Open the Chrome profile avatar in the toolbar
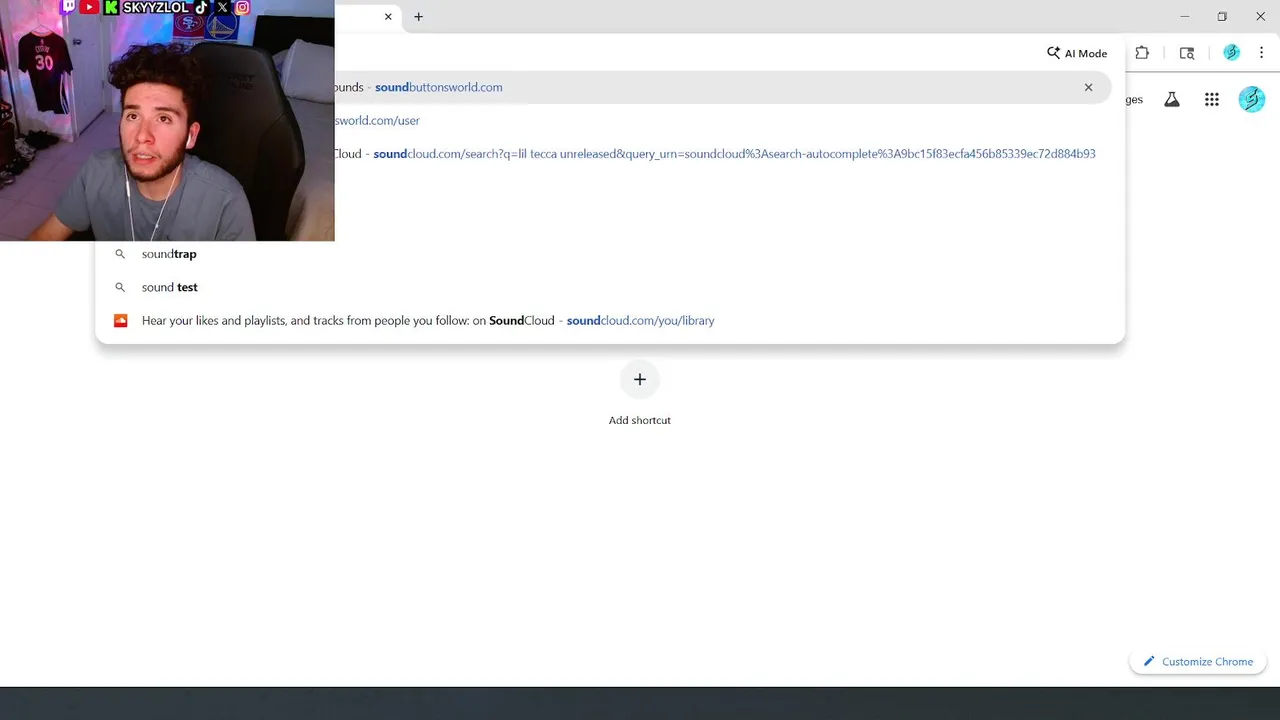The height and width of the screenshot is (720, 1280). click(1231, 53)
